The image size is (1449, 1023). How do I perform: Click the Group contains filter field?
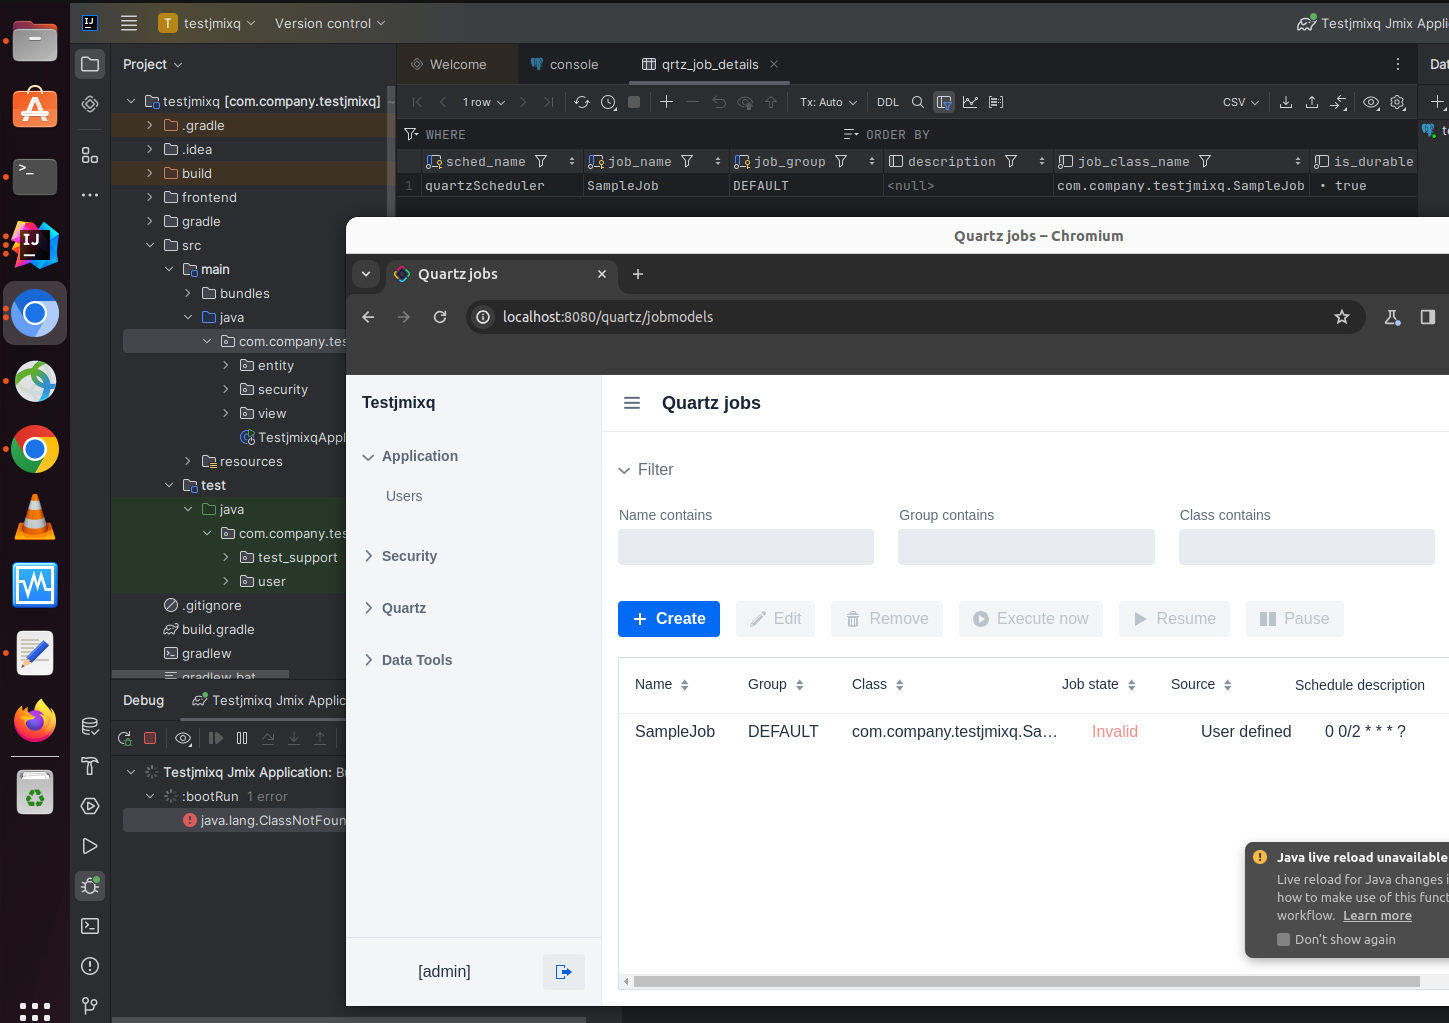tap(1026, 547)
